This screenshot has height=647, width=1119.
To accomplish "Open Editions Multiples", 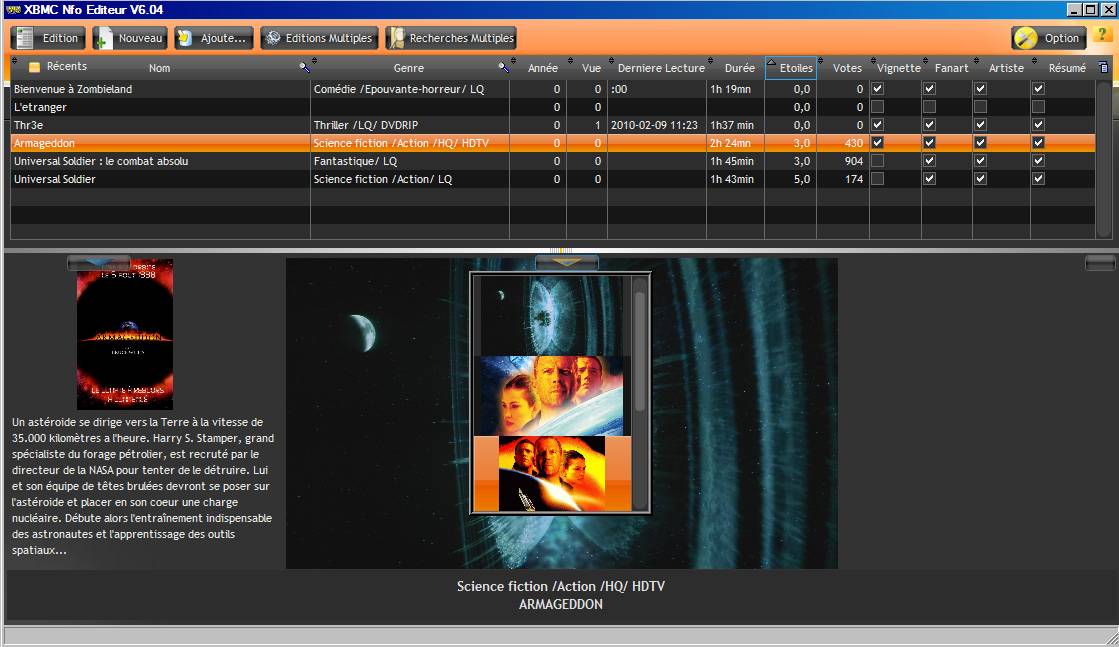I will click(x=319, y=38).
